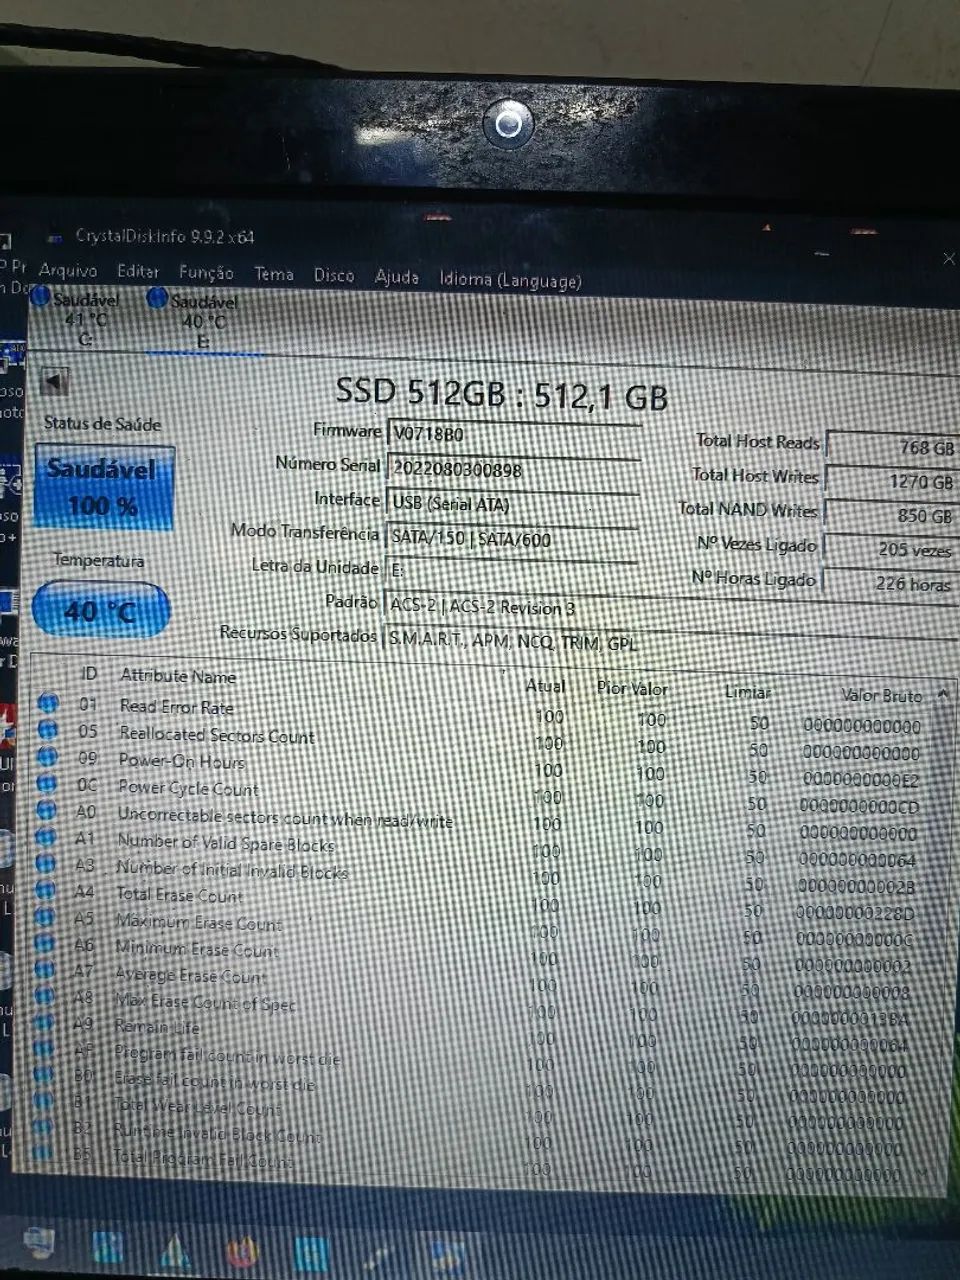Click status circle for Erase fail count in worst die
Viewport: 960px width, 1280px height.
click(43, 1075)
